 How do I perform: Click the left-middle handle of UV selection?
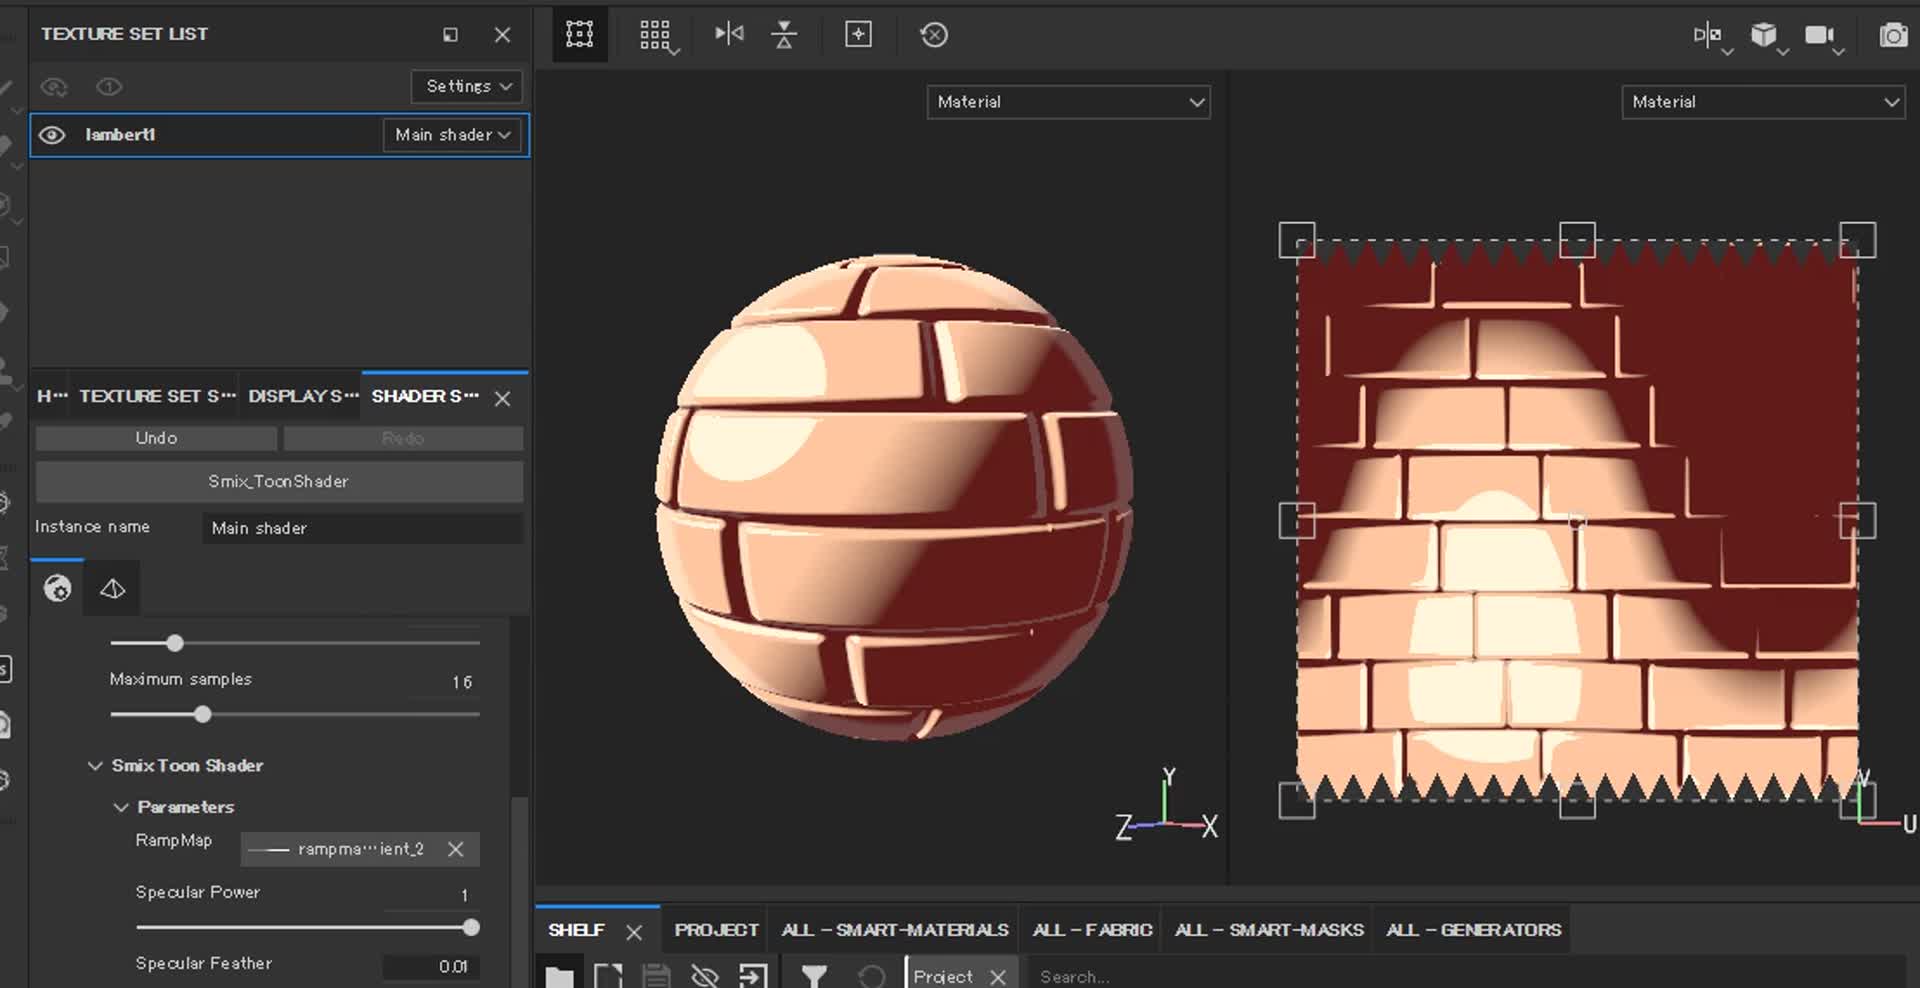click(x=1297, y=521)
